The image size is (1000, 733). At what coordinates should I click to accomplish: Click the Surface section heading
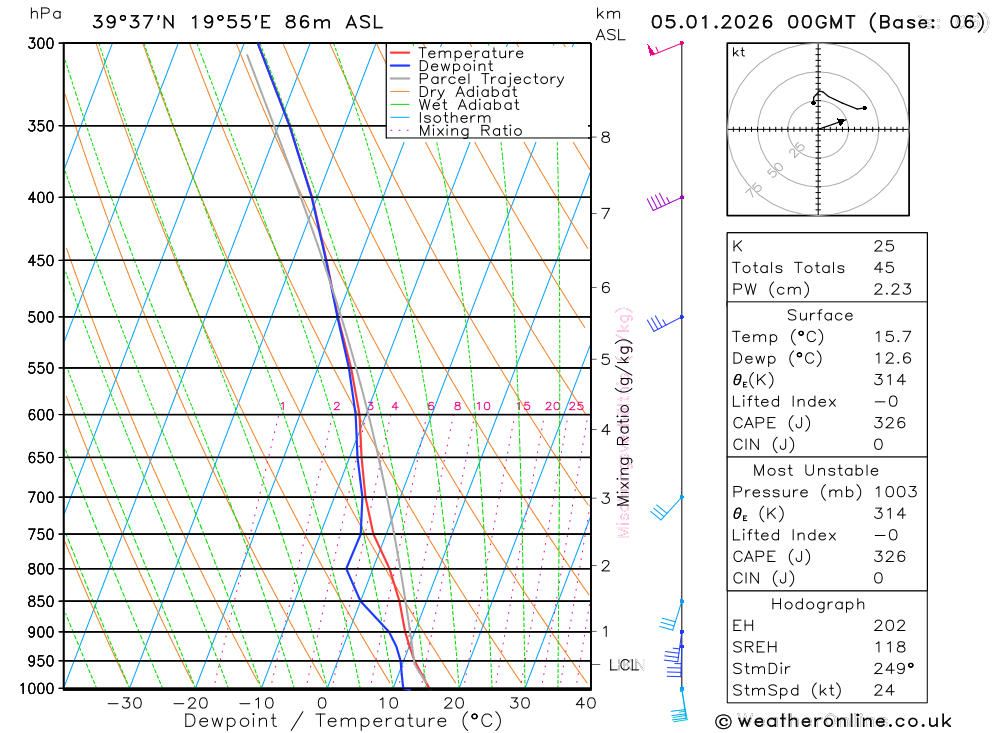[820, 315]
